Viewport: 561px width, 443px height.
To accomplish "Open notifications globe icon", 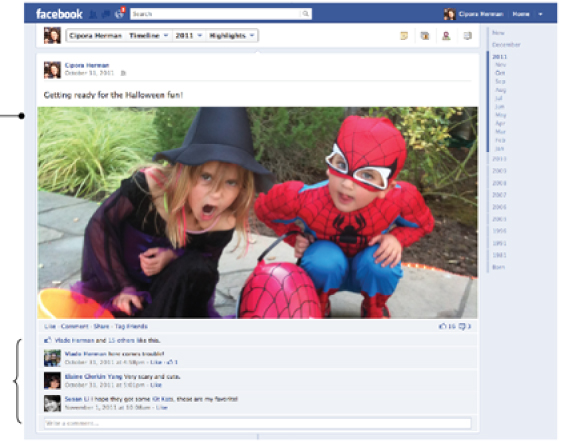I will pyautogui.click(x=119, y=14).
